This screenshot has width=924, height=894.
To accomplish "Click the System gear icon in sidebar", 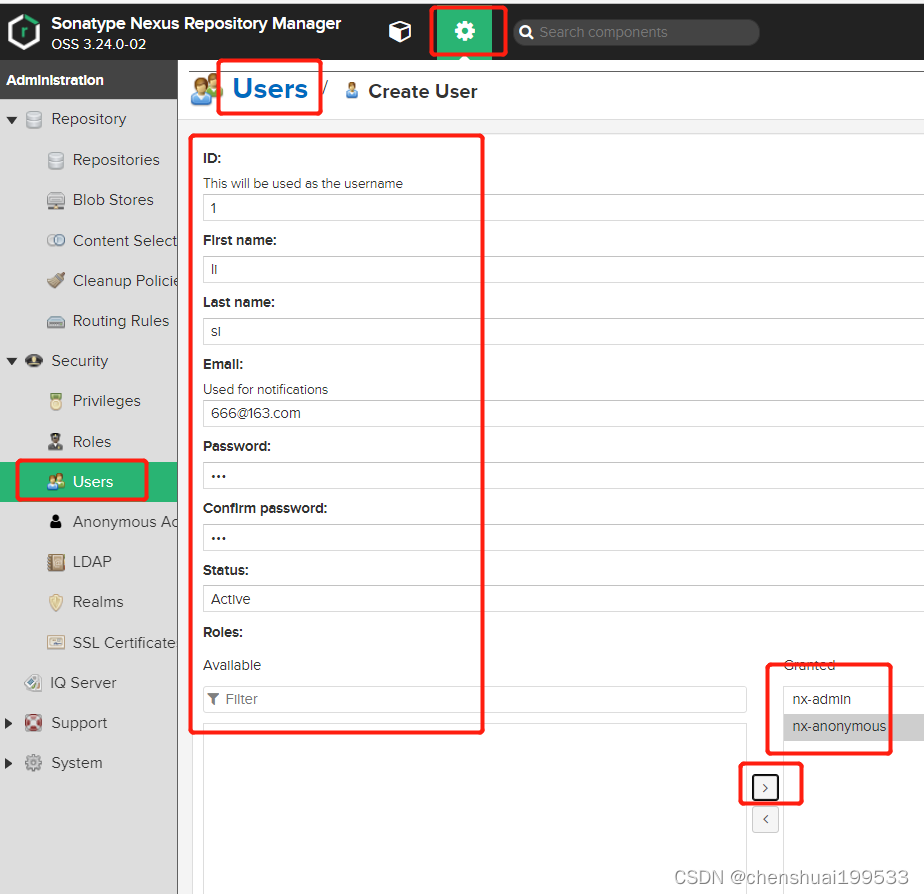I will 34,763.
